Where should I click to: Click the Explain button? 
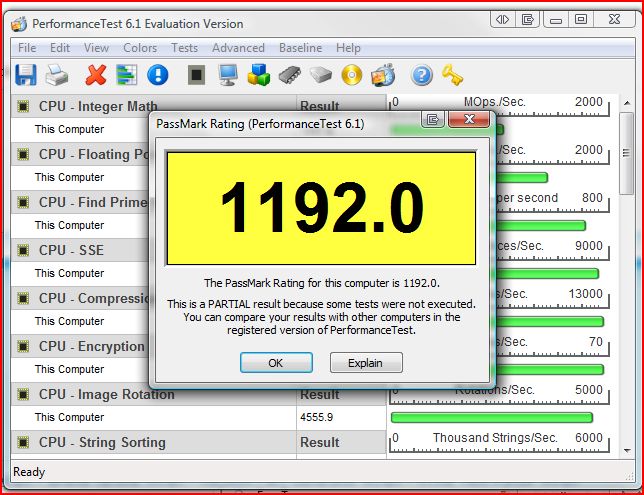366,363
